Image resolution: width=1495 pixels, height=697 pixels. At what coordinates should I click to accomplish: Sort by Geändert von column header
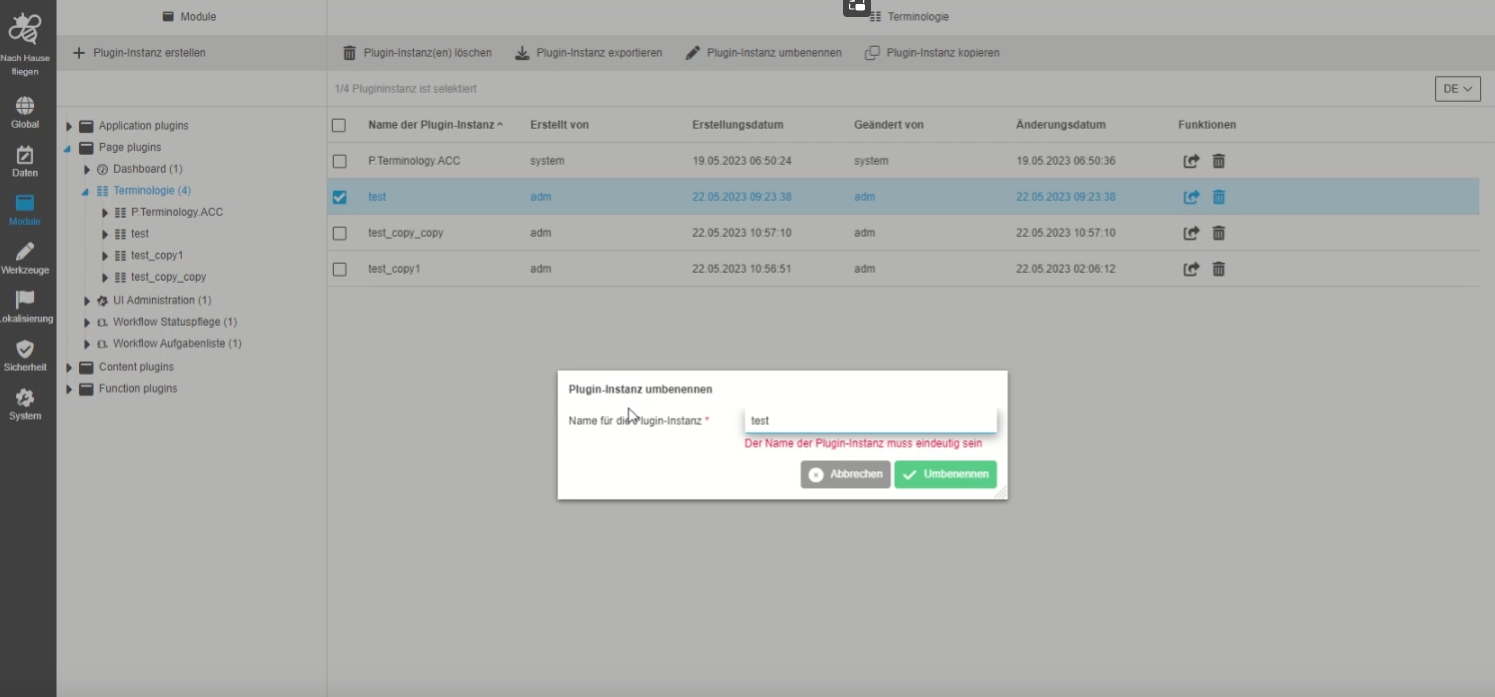[x=888, y=125]
